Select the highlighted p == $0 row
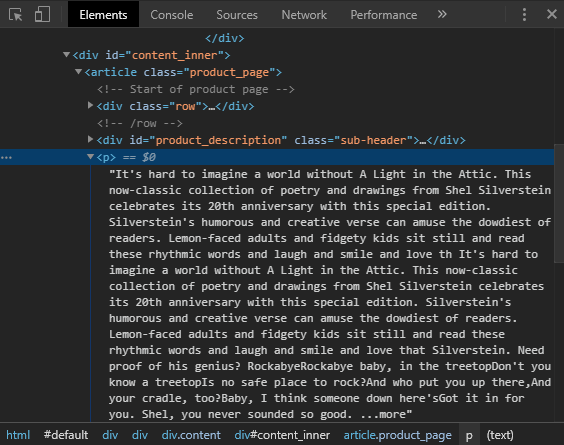Image resolution: width=564 pixels, height=445 pixels. click(x=277, y=157)
